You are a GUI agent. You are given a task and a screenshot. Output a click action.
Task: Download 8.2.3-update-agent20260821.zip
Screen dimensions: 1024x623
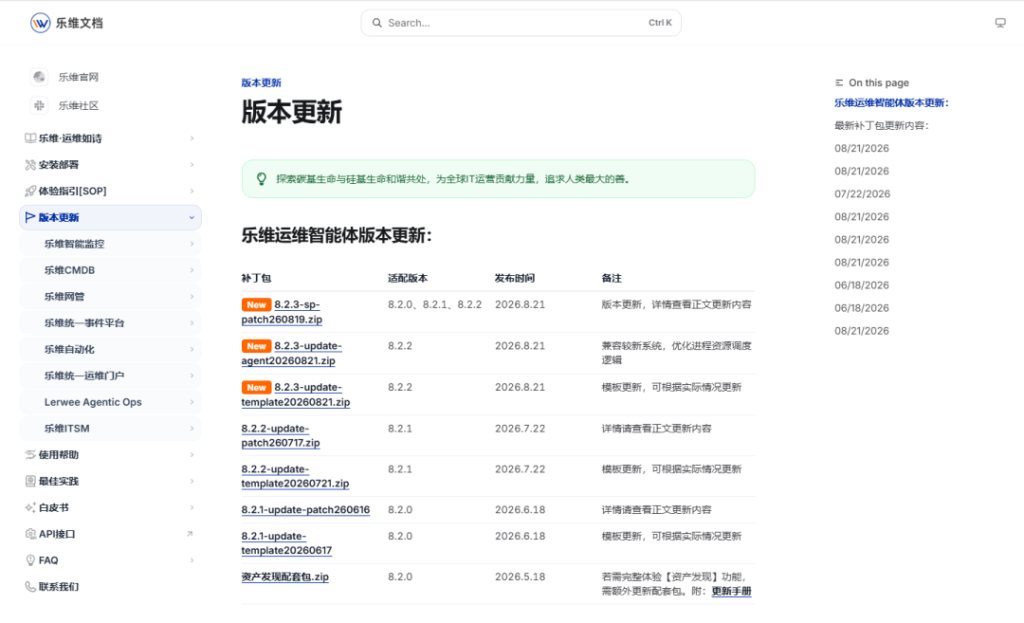point(292,353)
